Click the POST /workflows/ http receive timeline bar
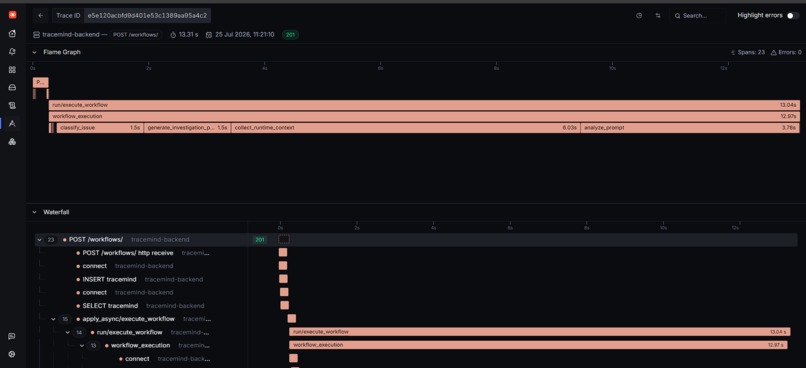This screenshot has height=368, width=806. pos(283,252)
